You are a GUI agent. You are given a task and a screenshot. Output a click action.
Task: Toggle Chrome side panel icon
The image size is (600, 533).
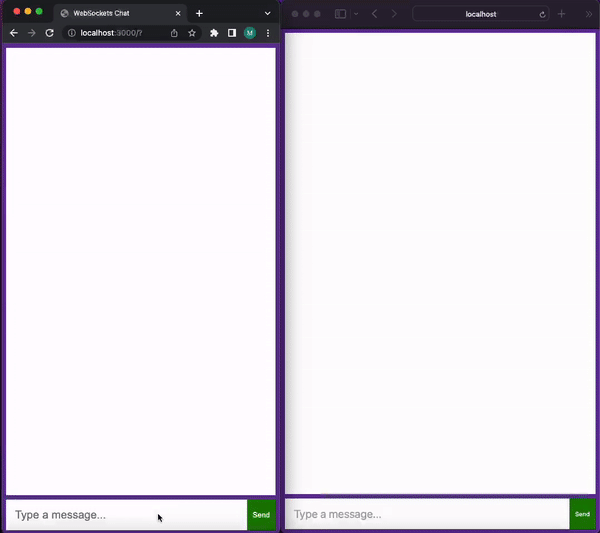[x=232, y=33]
